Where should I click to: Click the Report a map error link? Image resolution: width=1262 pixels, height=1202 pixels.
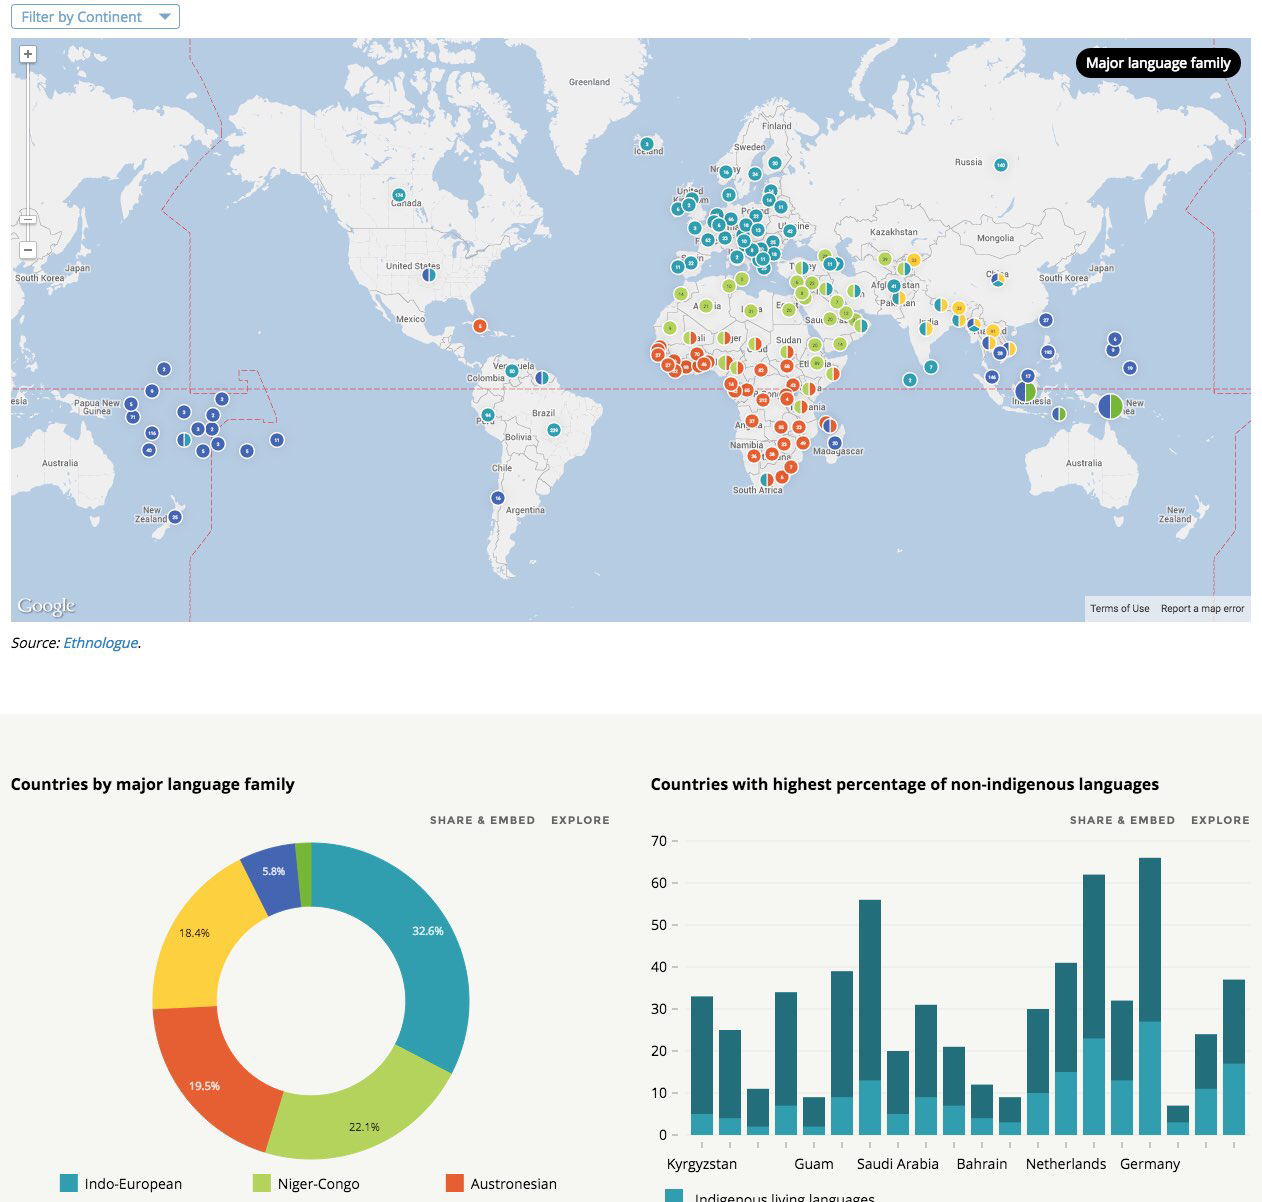tap(1202, 608)
